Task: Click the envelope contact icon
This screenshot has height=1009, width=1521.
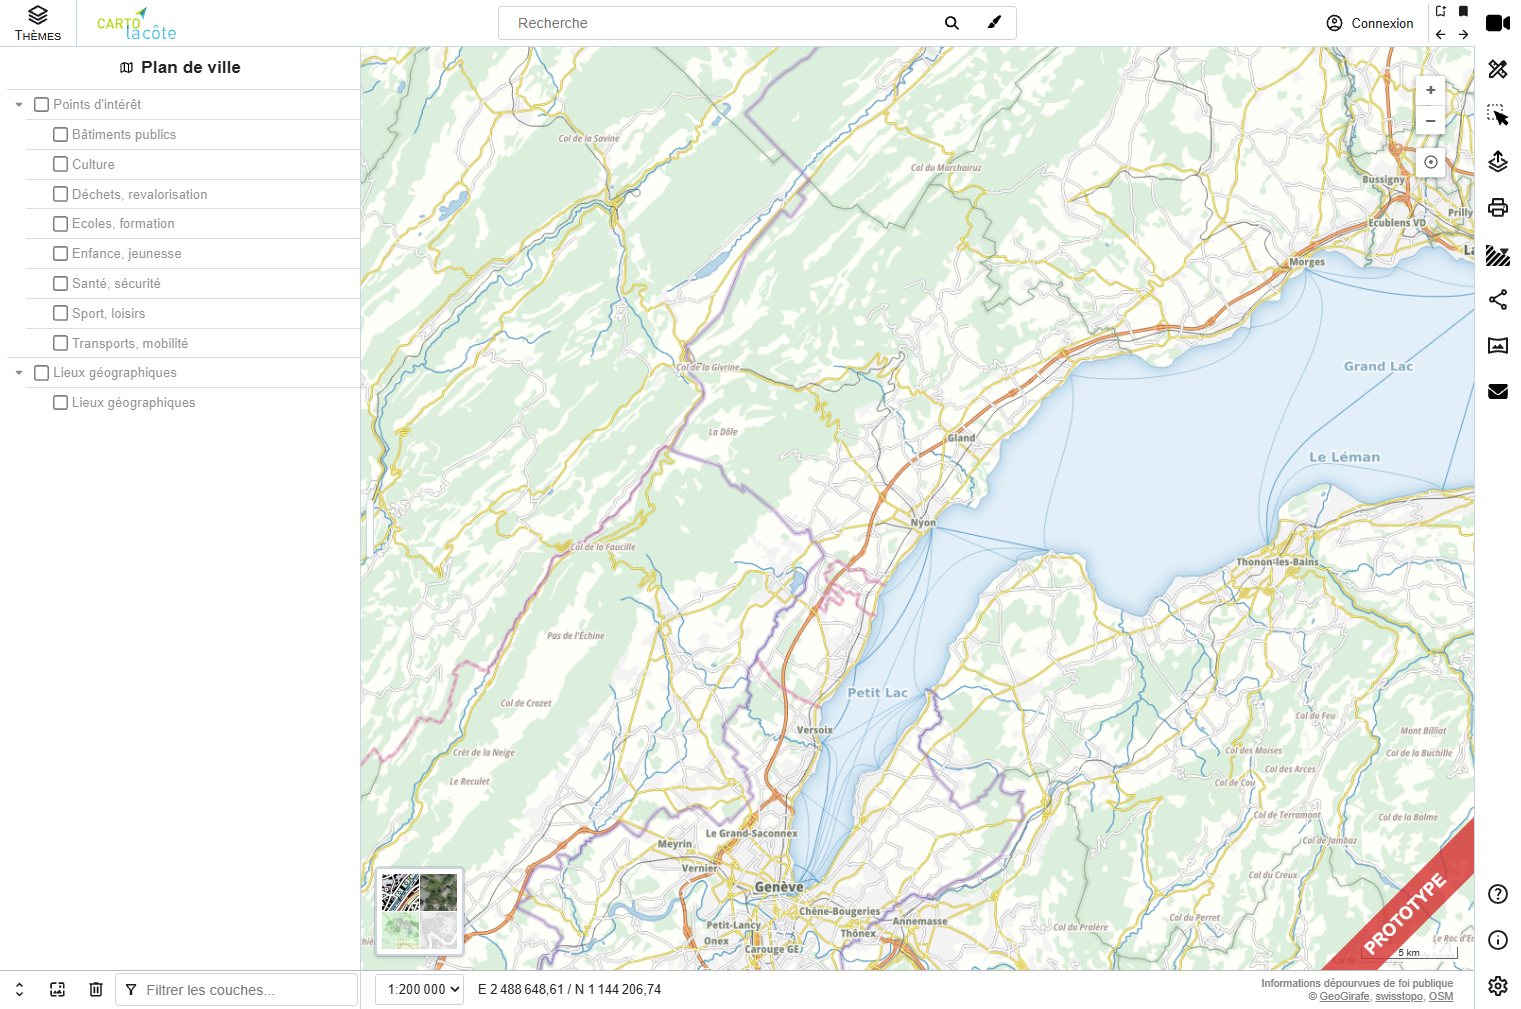Action: pos(1497,391)
